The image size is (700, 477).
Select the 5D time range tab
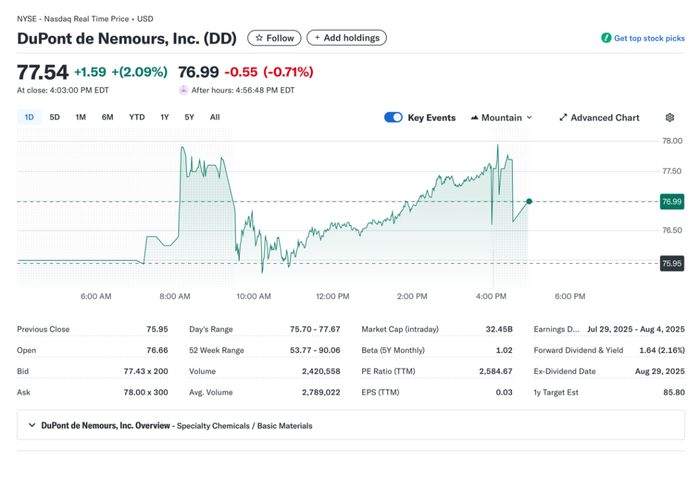[54, 117]
